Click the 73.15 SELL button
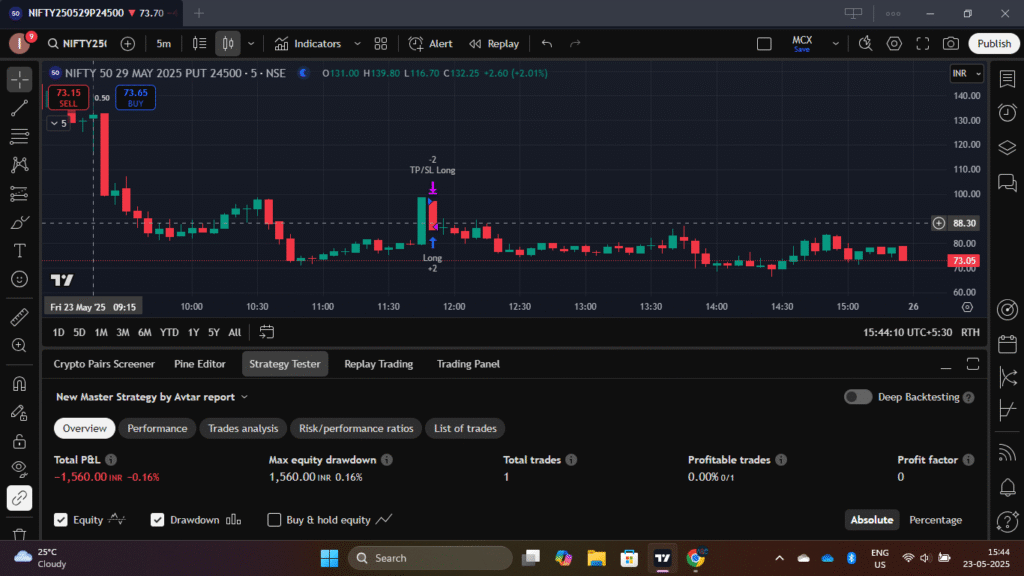Screen dimensions: 1024x576 click(68, 97)
